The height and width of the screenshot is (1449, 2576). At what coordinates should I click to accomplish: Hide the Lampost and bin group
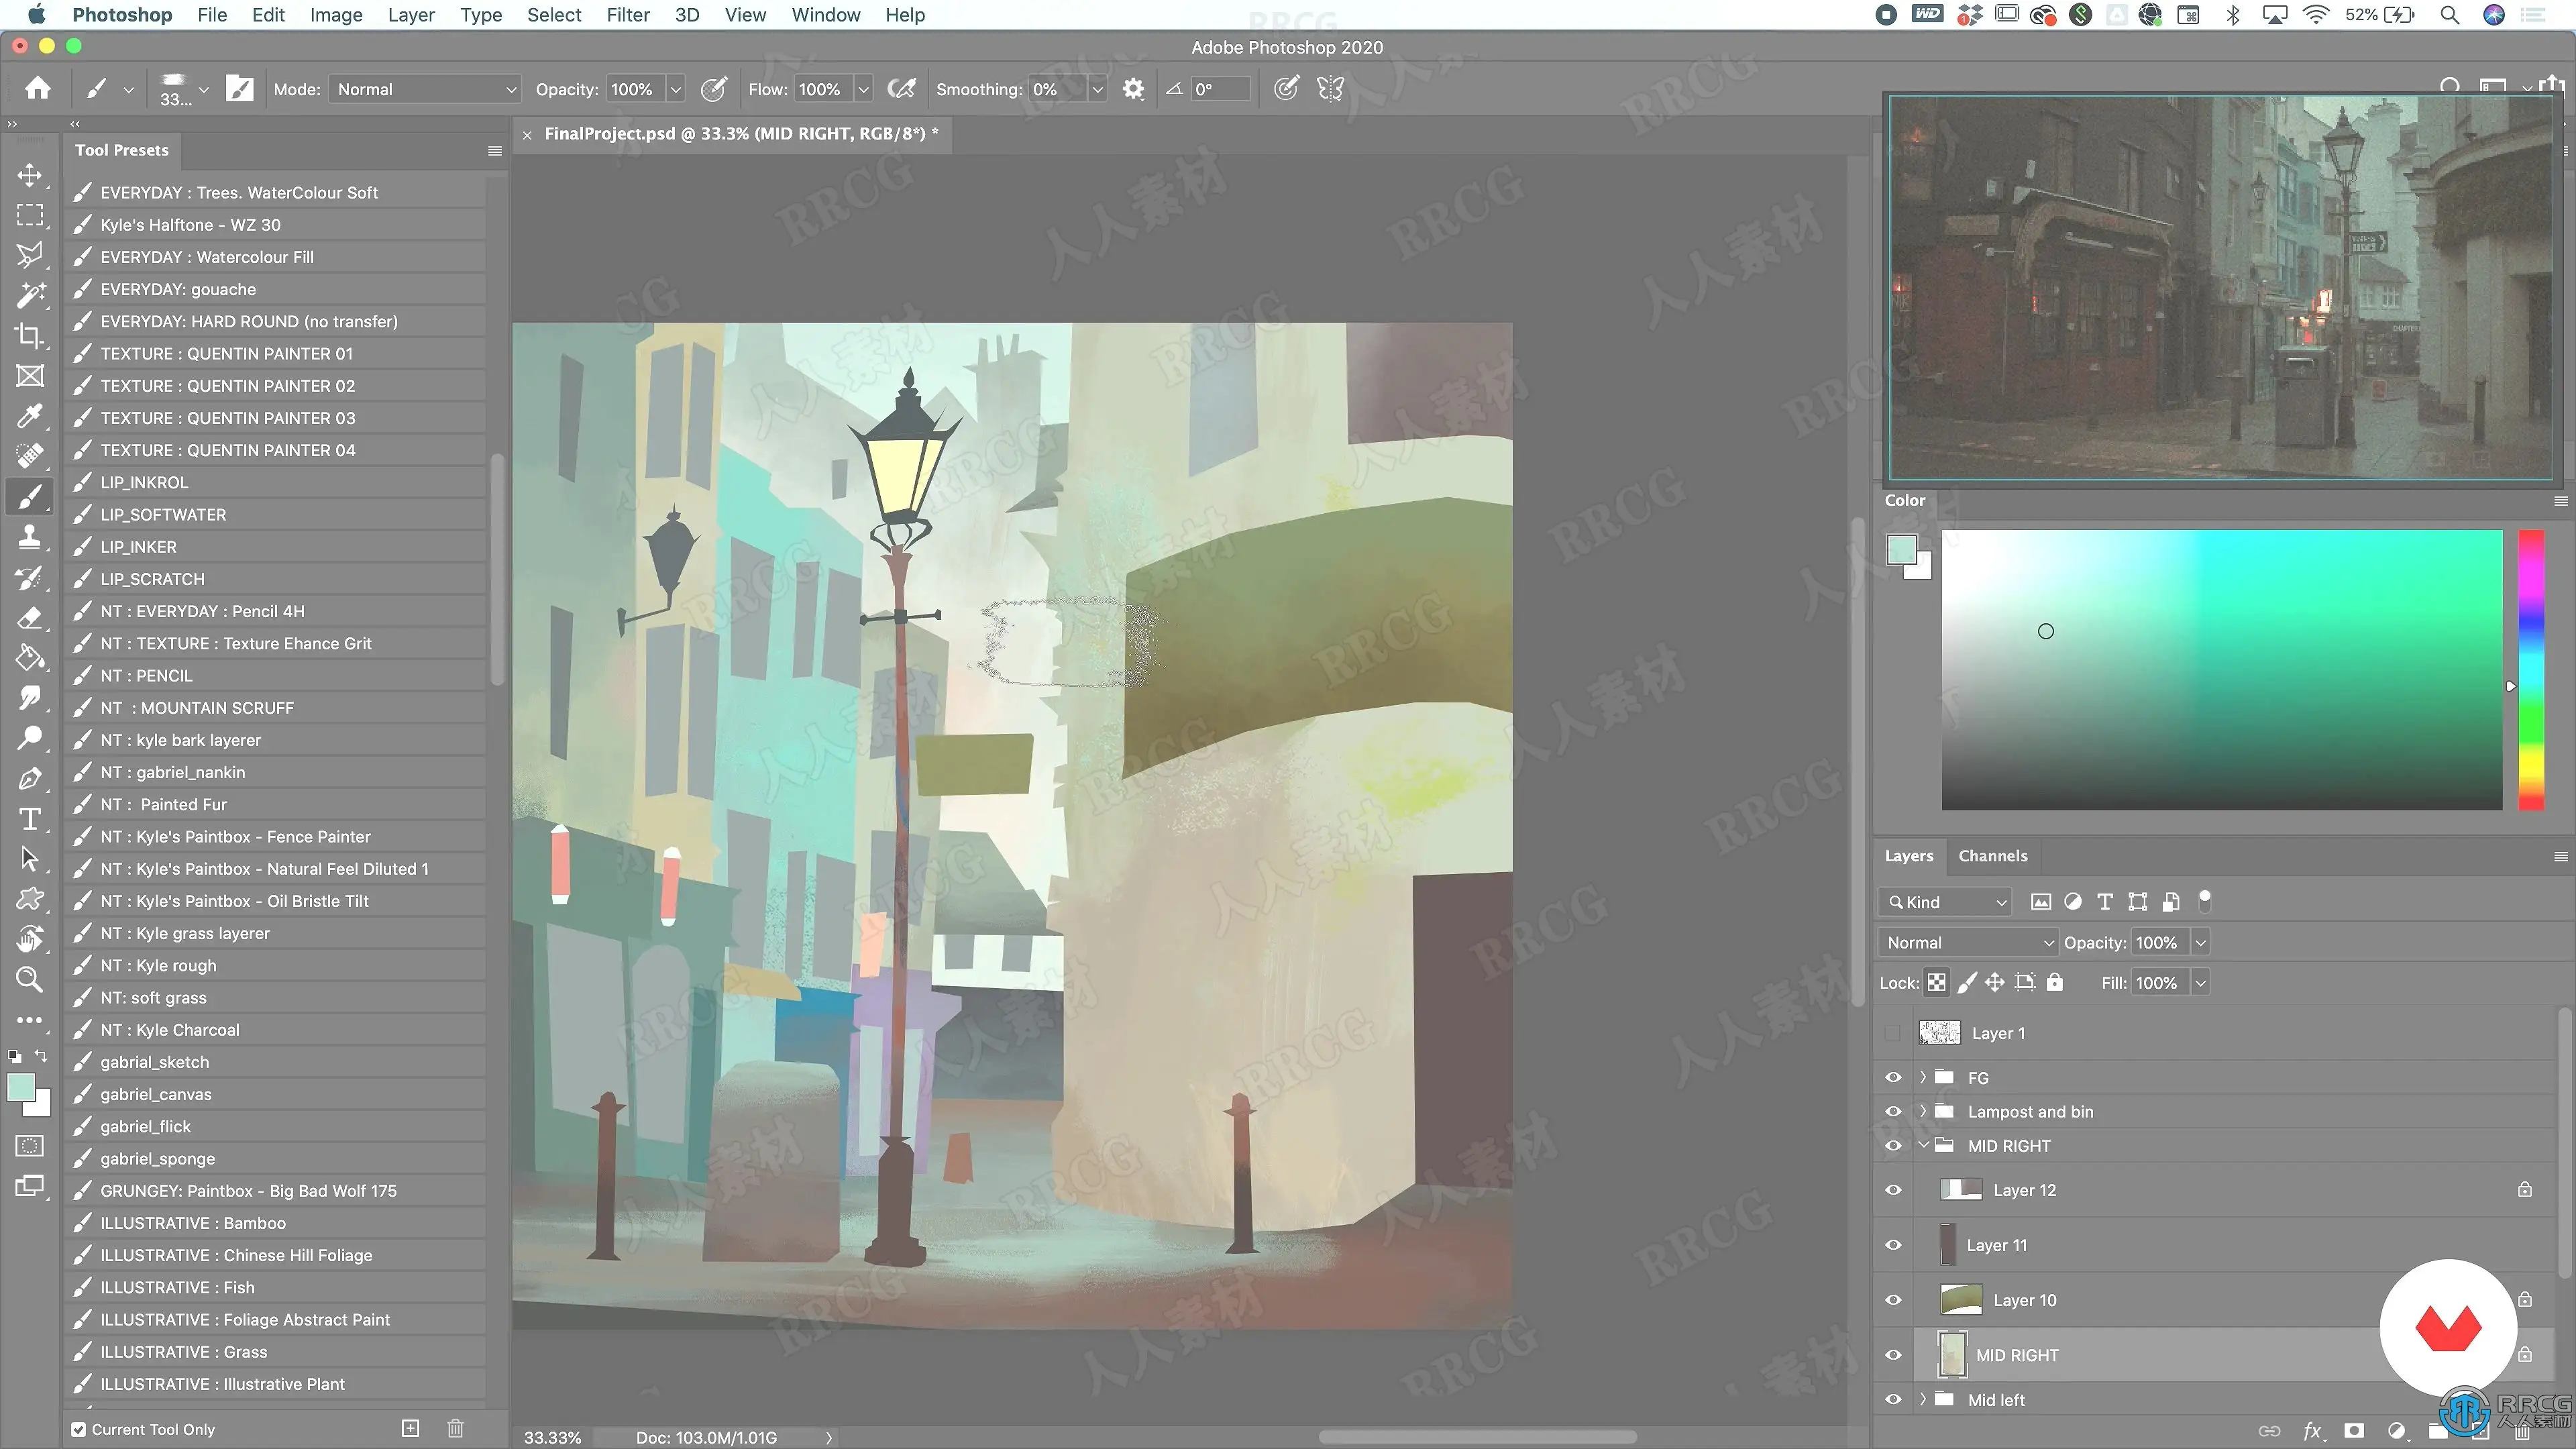pyautogui.click(x=1893, y=1112)
